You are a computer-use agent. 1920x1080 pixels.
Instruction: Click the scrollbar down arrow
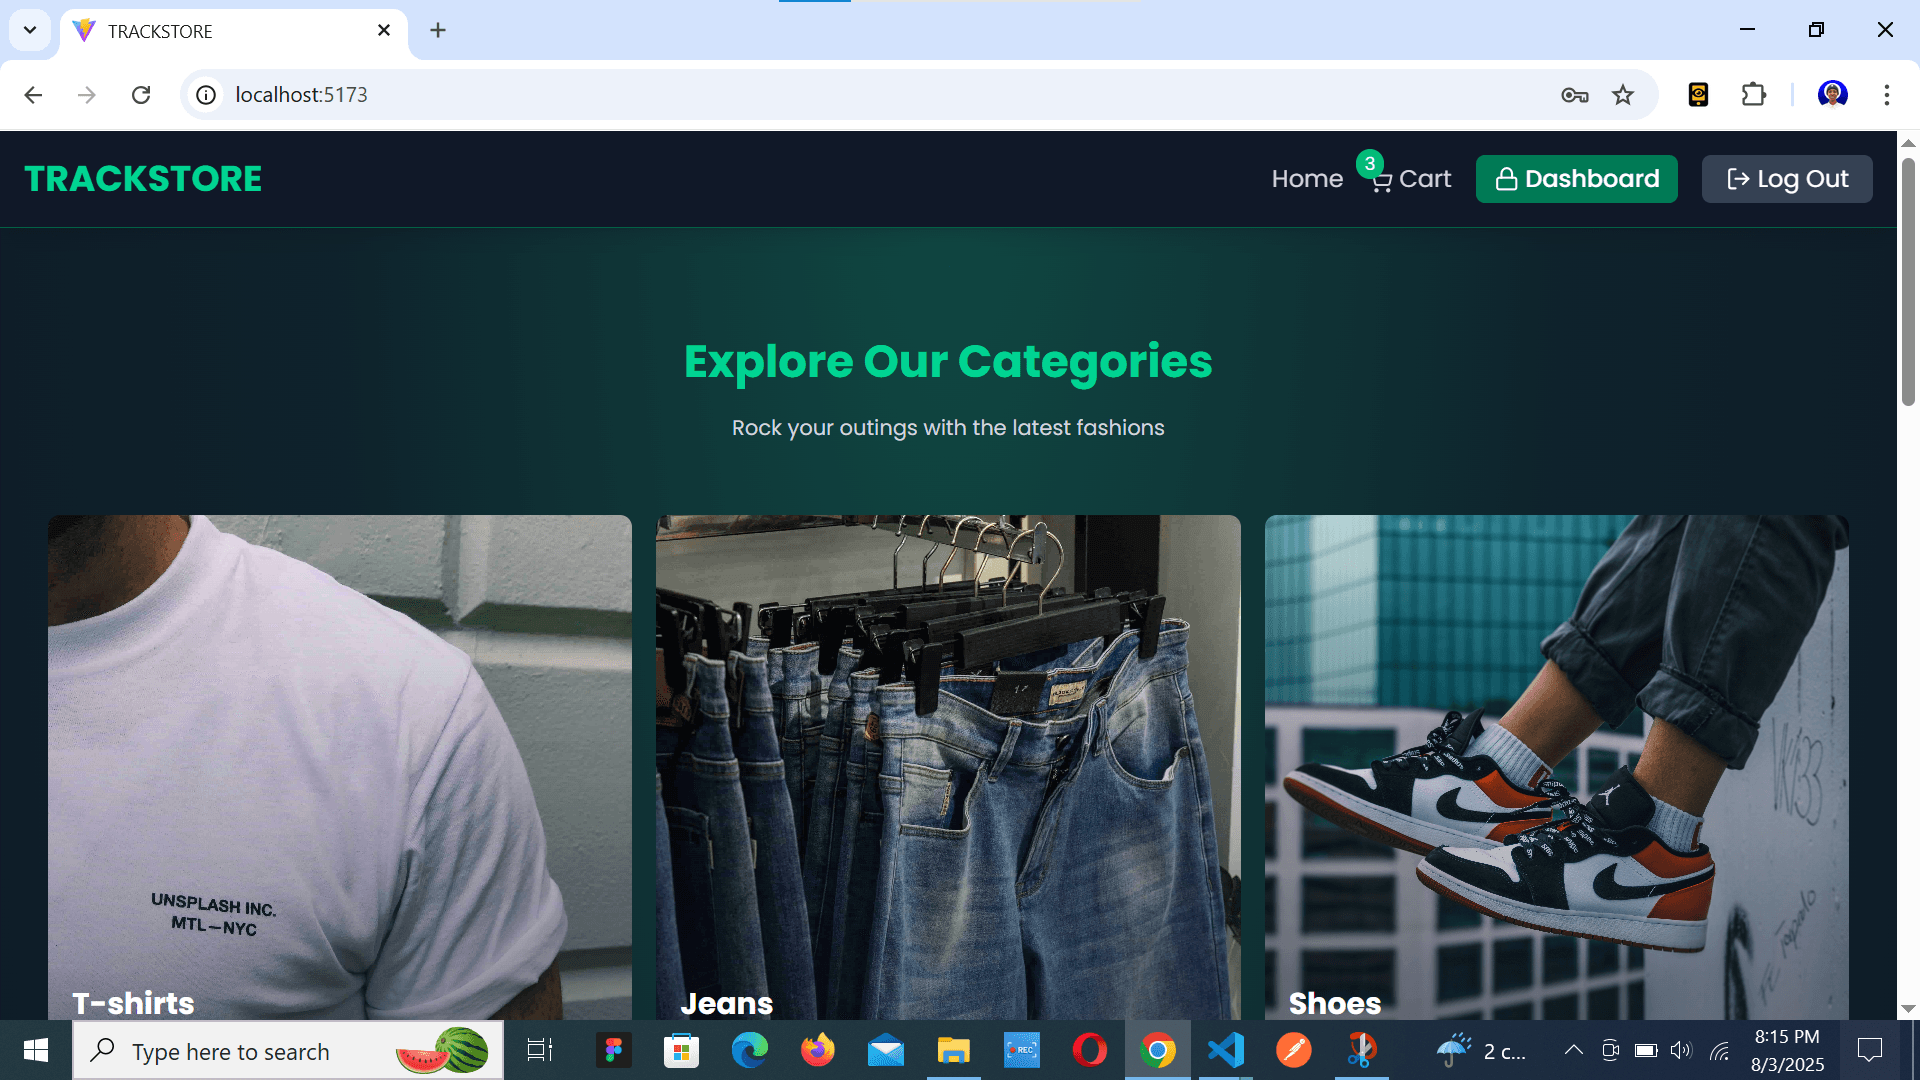pos(1908,1009)
